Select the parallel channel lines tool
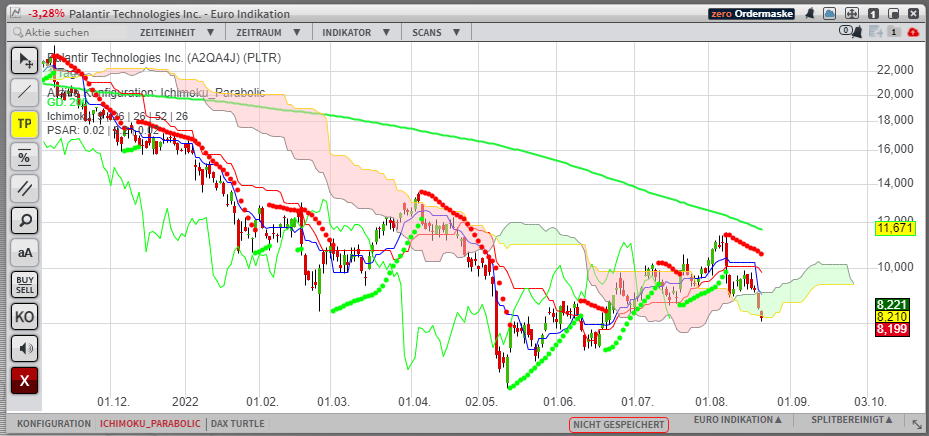 pyautogui.click(x=25, y=188)
